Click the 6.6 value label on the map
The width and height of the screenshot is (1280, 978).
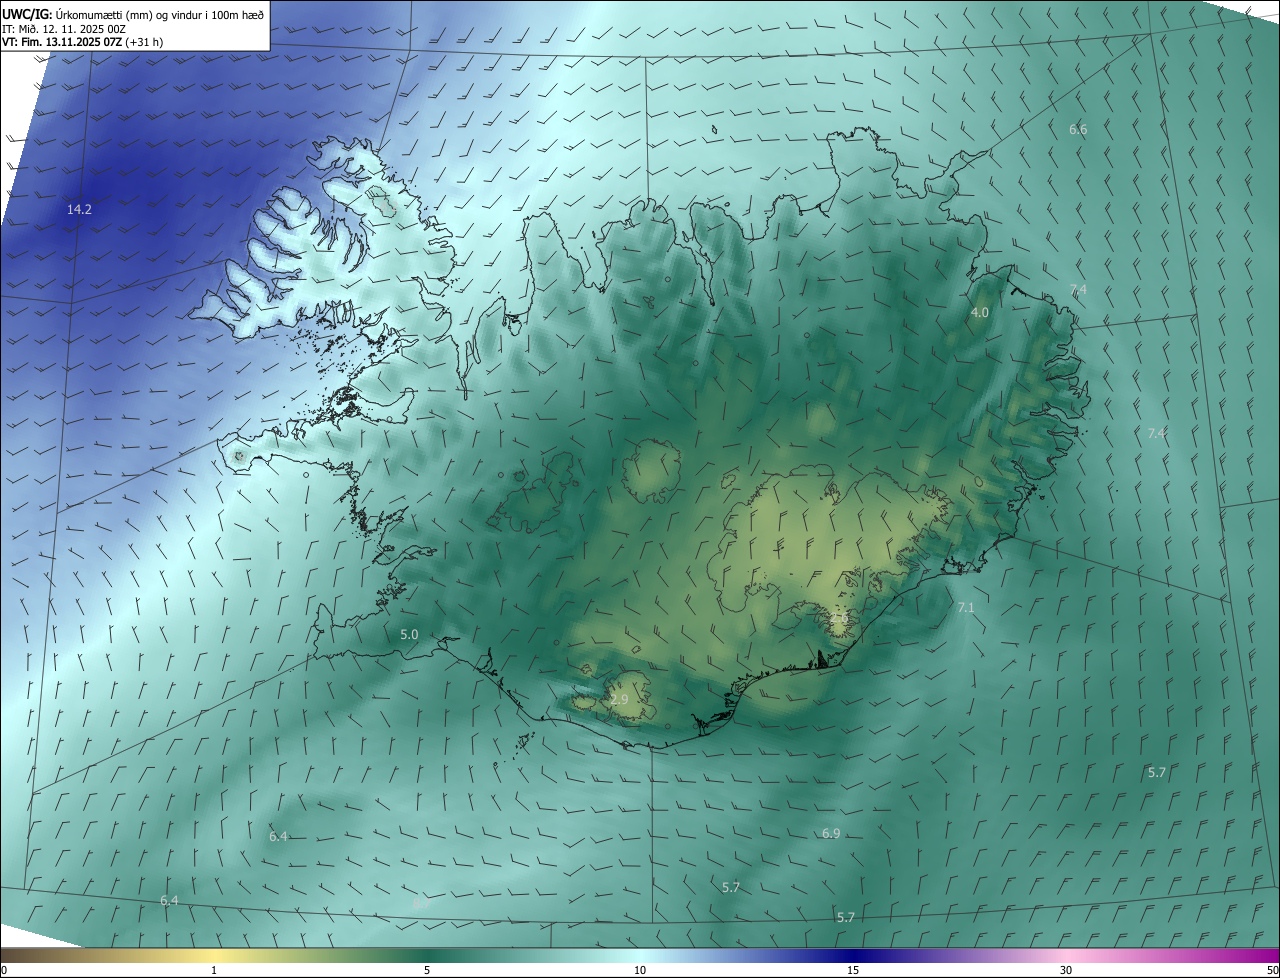point(1078,129)
